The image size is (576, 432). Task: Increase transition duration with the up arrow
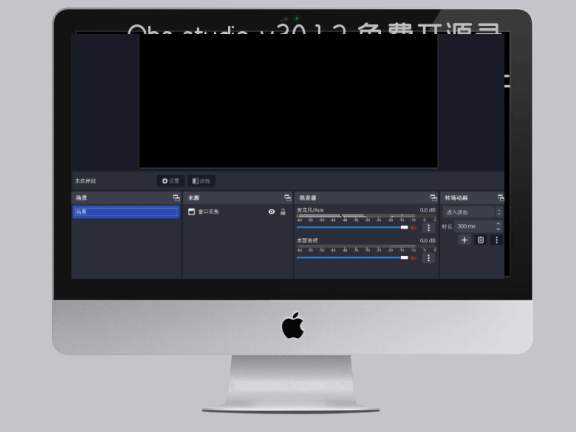pyautogui.click(x=498, y=223)
